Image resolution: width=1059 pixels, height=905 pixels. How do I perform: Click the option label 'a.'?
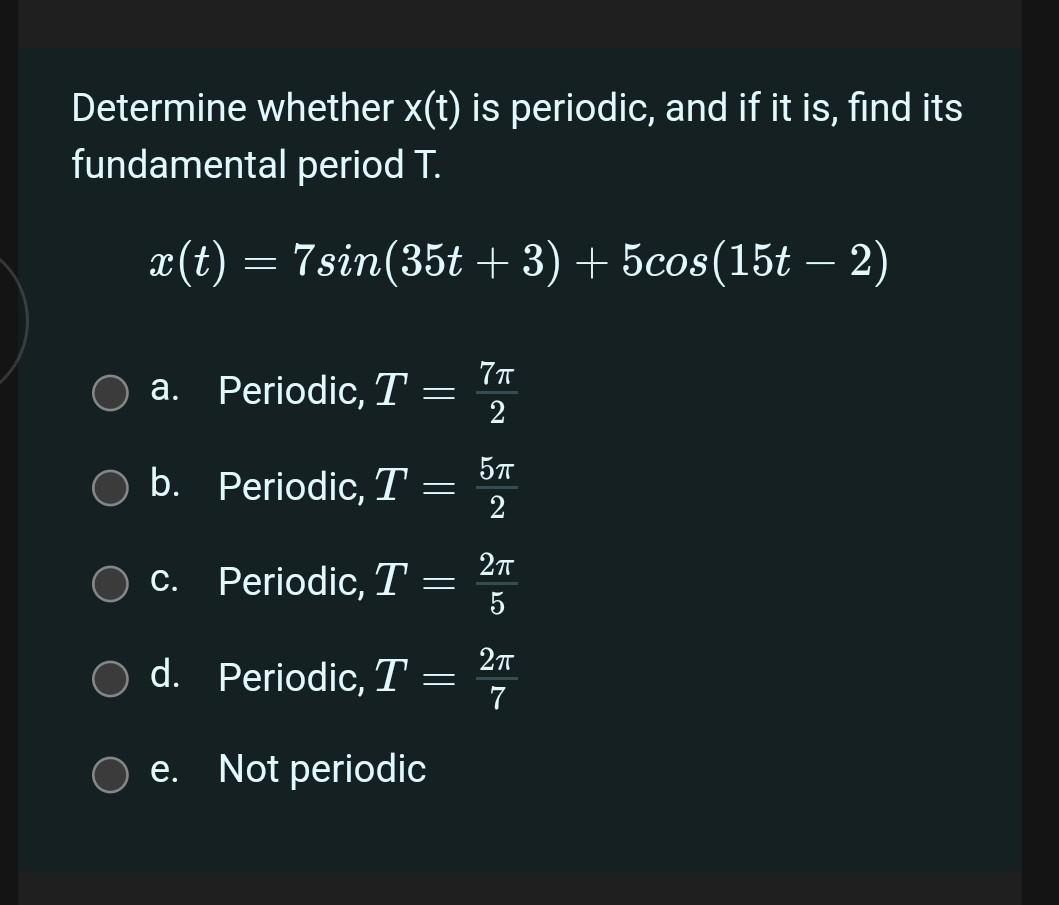point(163,391)
